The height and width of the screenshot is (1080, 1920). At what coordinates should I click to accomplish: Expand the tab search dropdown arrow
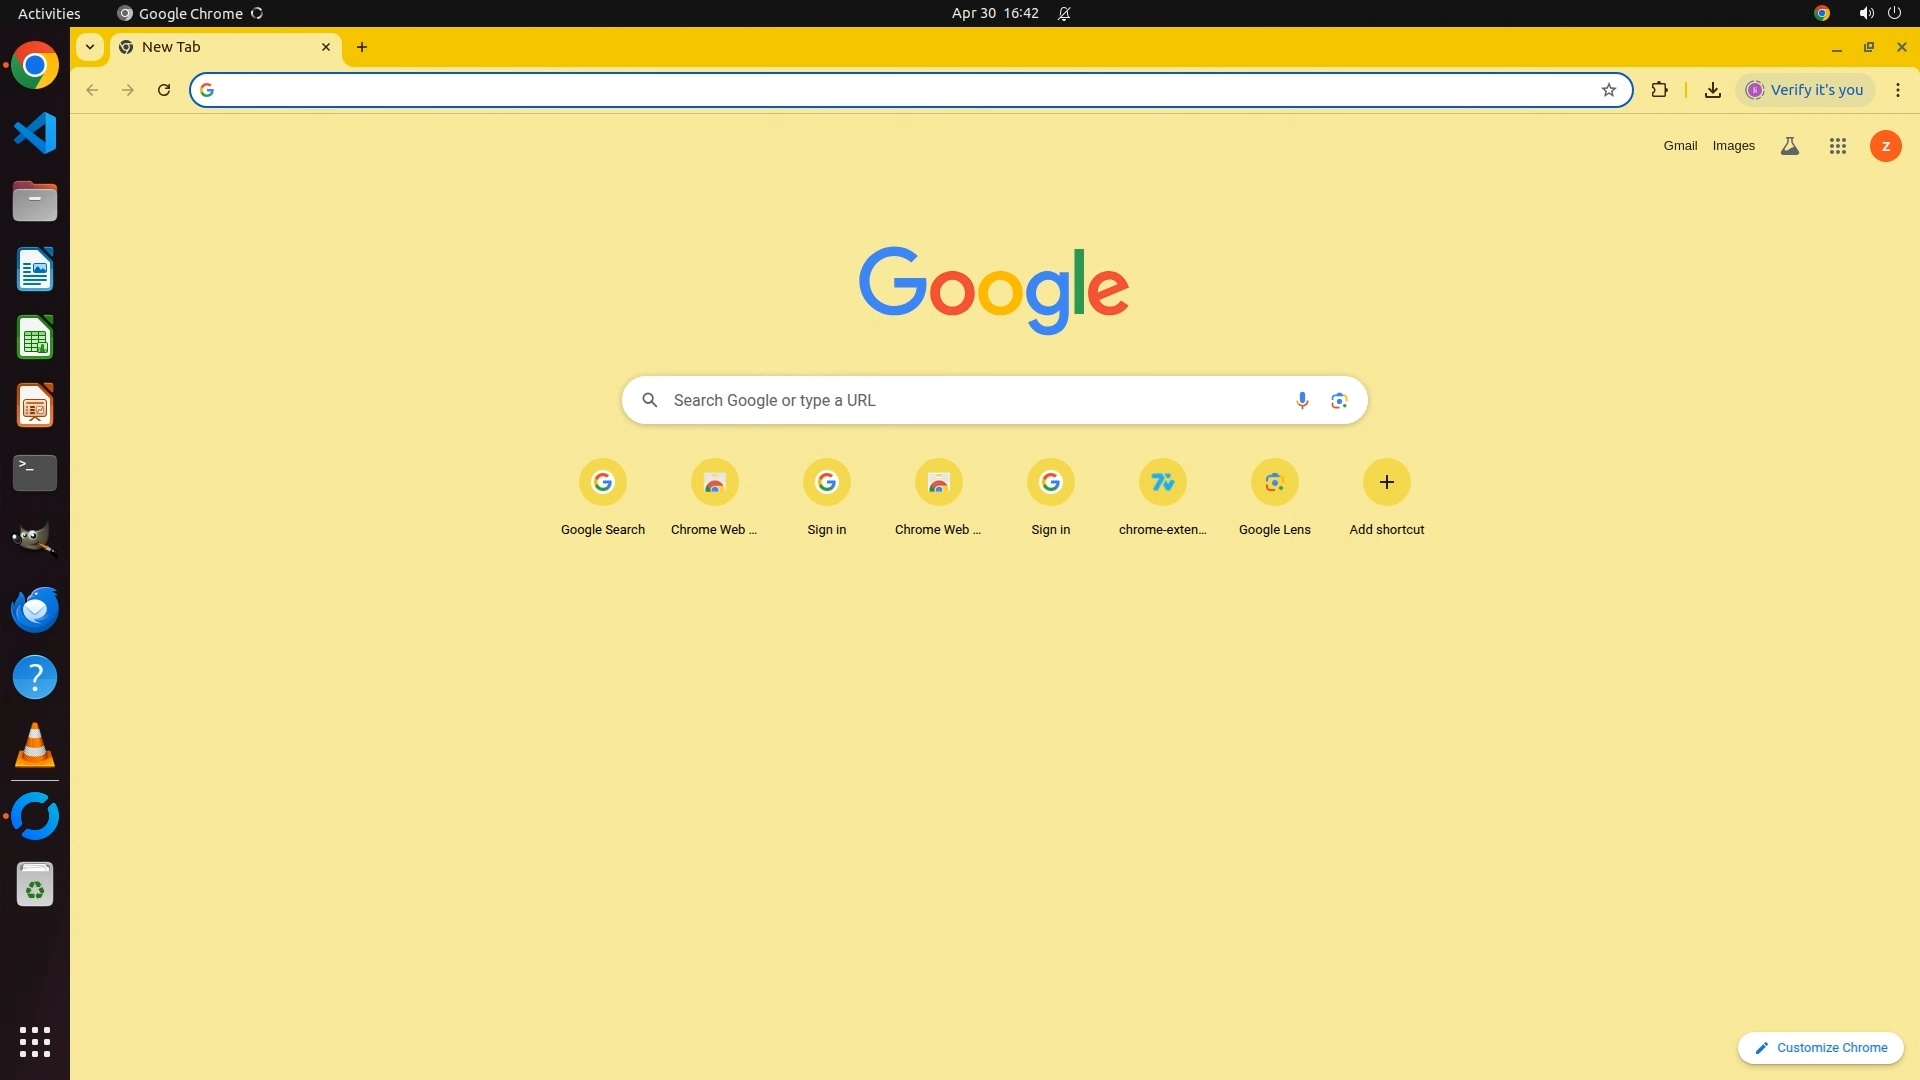90,47
